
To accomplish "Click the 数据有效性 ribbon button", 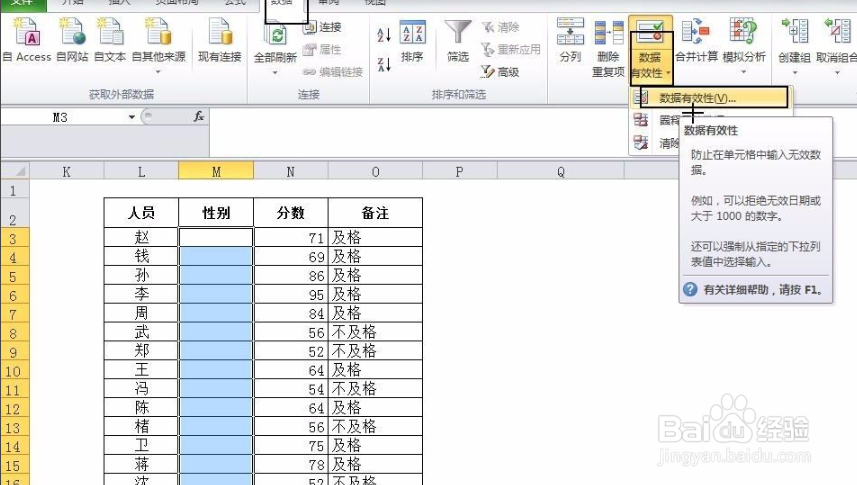I will 650,49.
